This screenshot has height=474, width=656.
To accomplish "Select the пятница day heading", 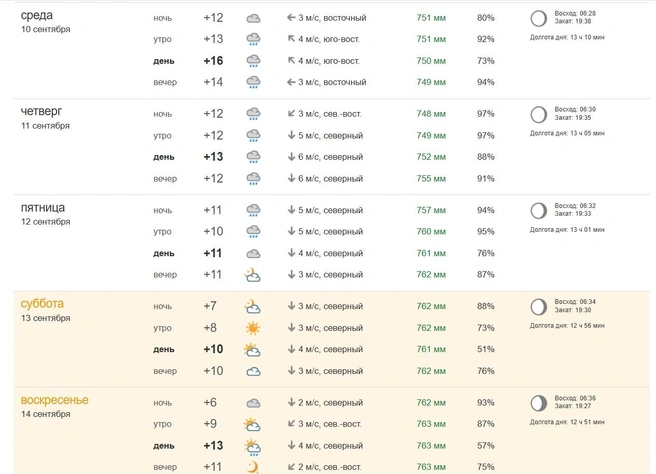I will 43,208.
